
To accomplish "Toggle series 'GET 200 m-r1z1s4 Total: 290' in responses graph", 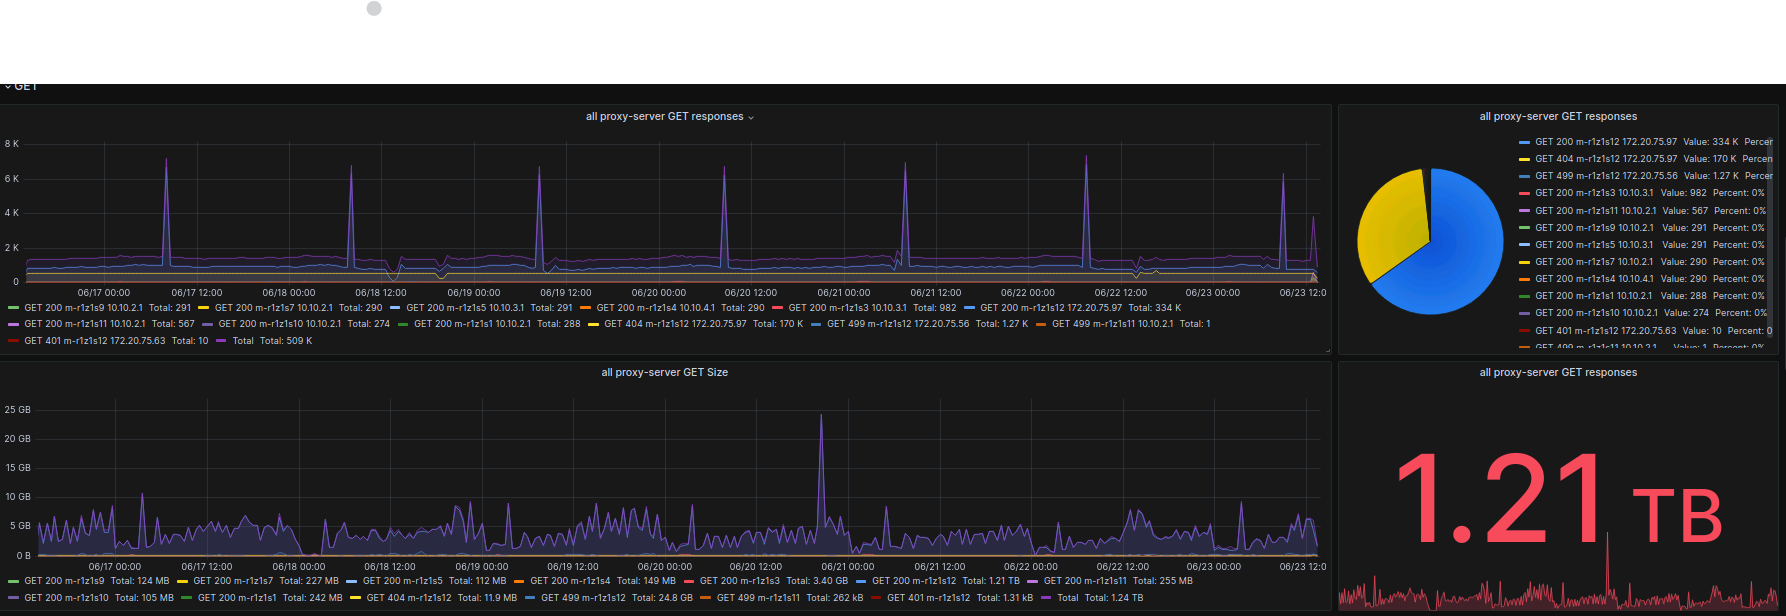I will [x=672, y=308].
